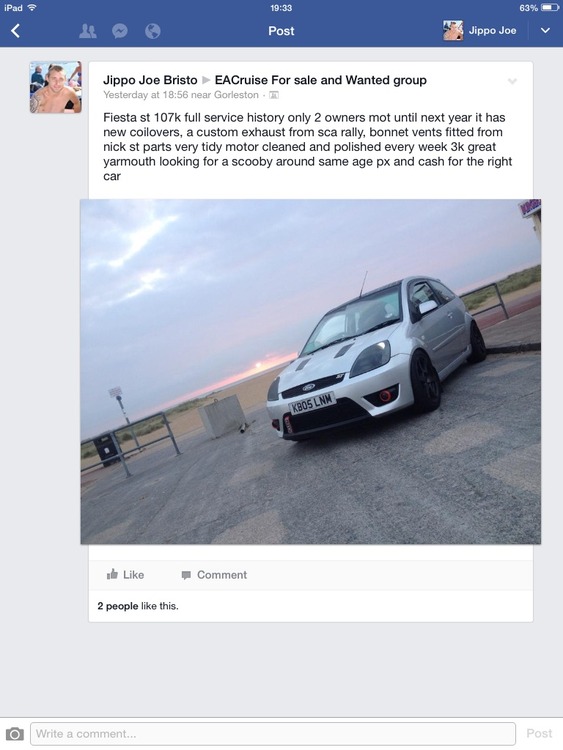Tap the Comment speech bubble icon
The height and width of the screenshot is (750, 563).
pos(186,575)
